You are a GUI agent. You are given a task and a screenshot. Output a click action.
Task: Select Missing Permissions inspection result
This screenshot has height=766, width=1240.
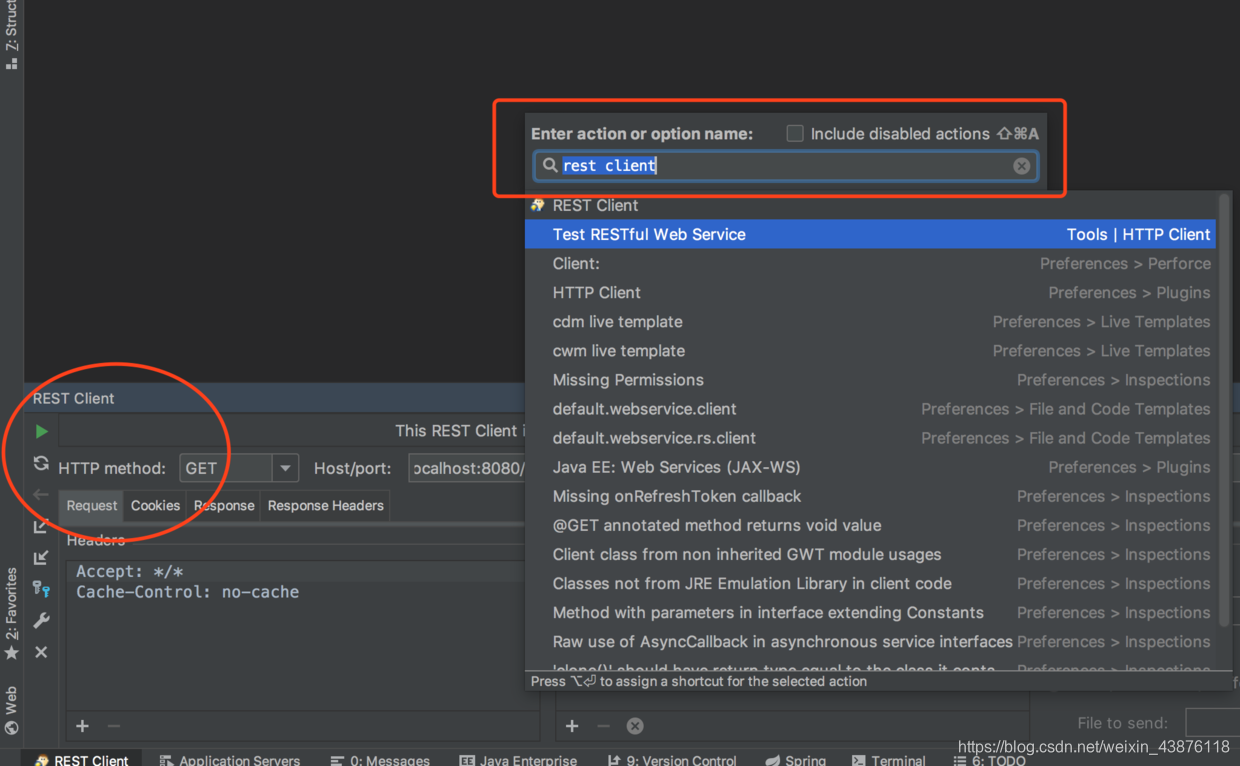click(870, 379)
